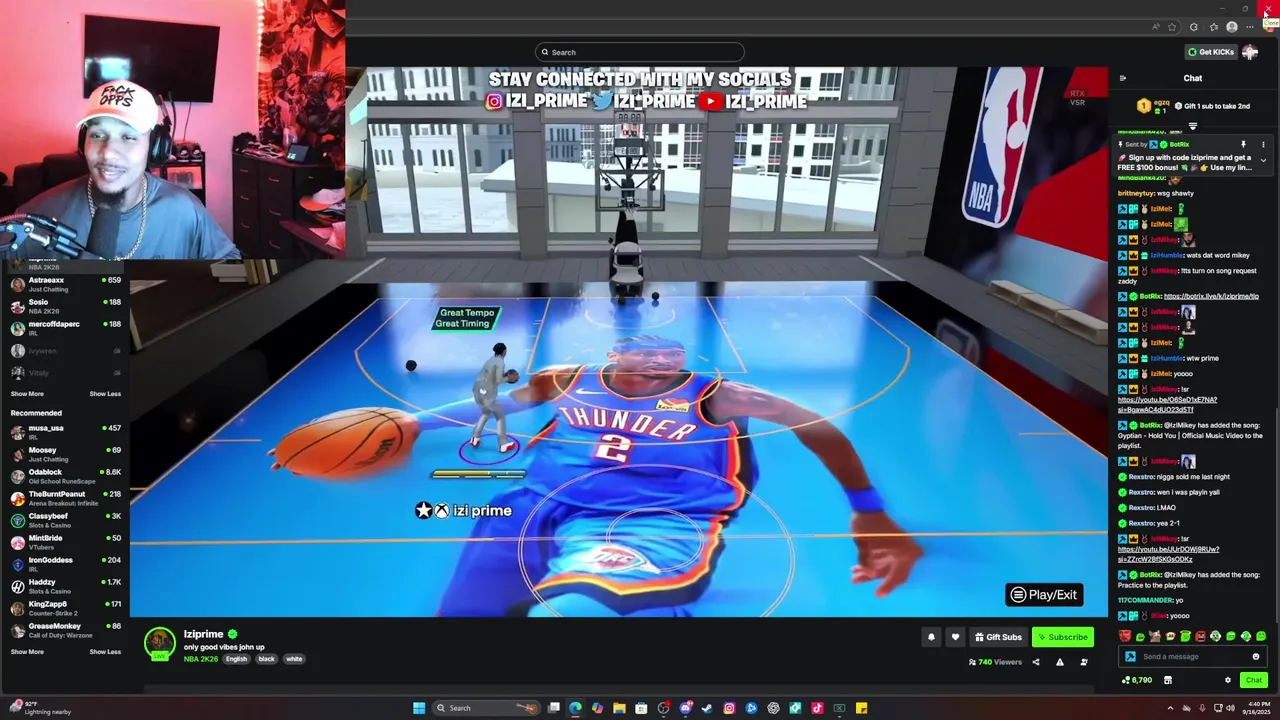Open Classybeef recommended channel
Image resolution: width=1280 pixels, height=720 pixels.
coord(65,520)
